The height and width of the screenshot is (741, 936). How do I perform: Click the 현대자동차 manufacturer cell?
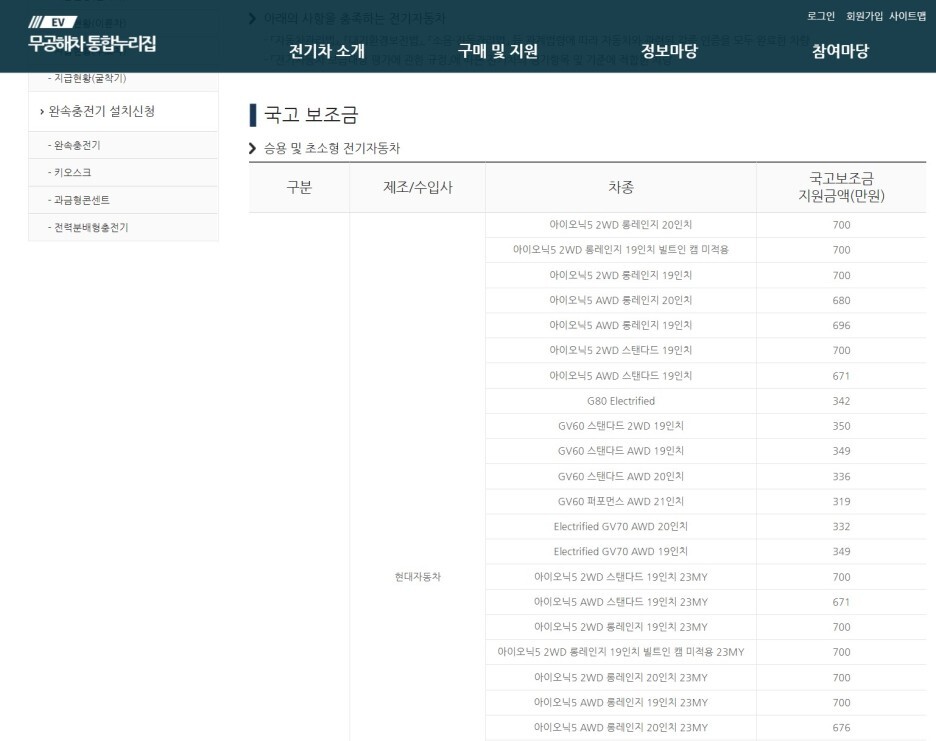(x=418, y=577)
